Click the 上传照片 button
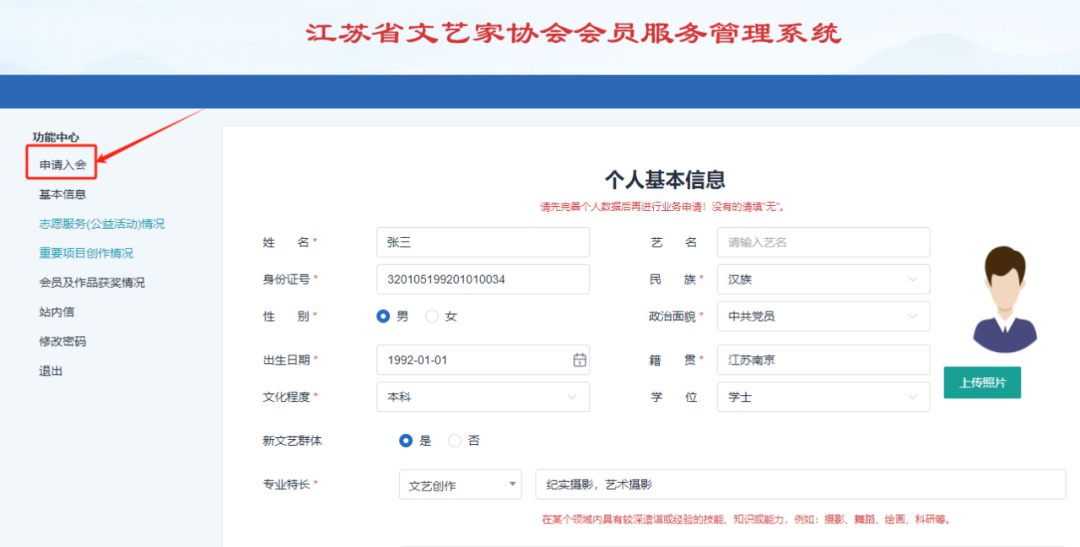This screenshot has height=547, width=1080. [982, 382]
